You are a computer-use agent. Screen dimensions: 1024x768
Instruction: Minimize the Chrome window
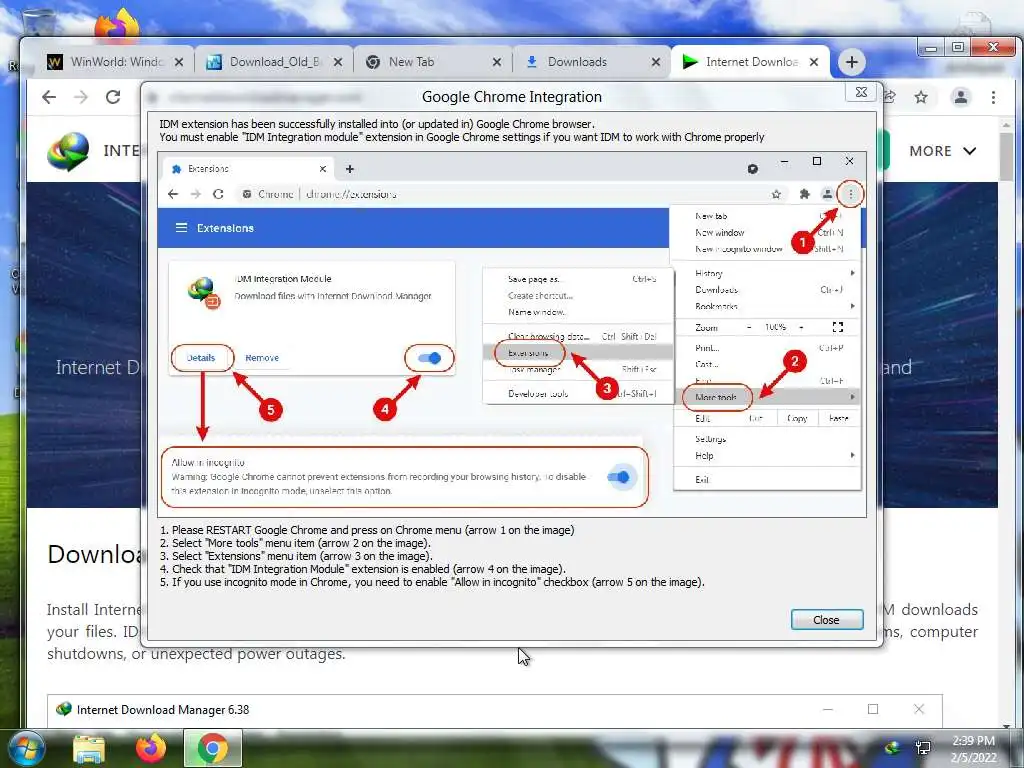tap(931, 48)
